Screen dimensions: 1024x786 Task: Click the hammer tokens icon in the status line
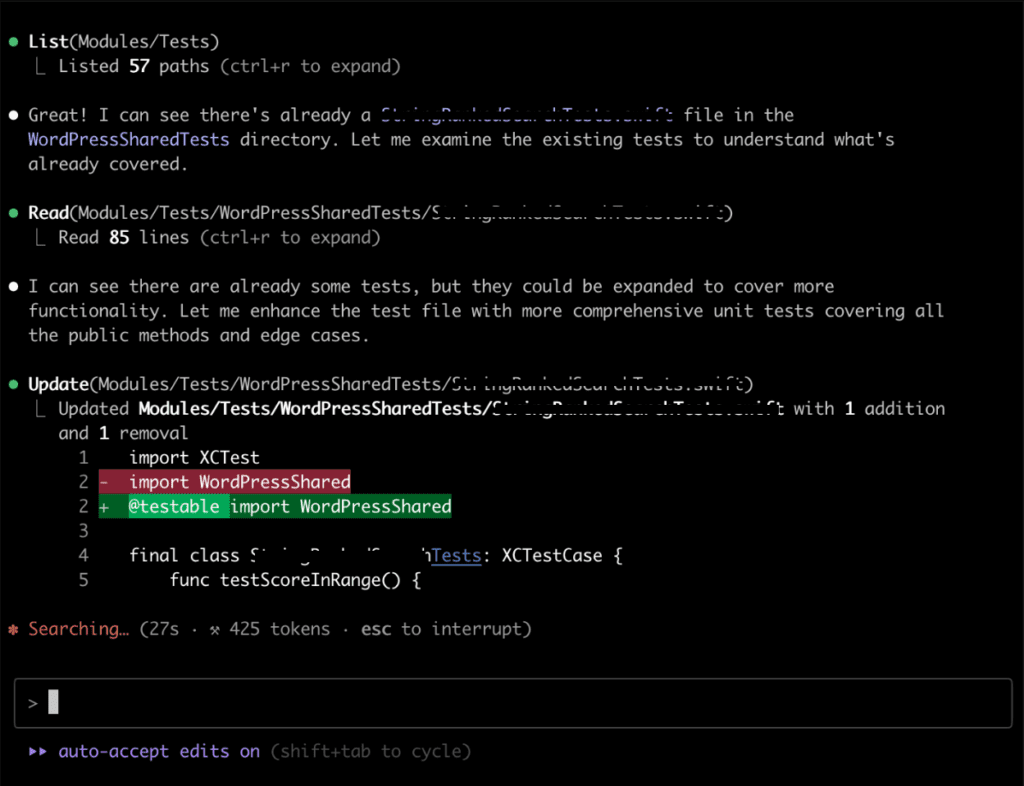[x=214, y=629]
